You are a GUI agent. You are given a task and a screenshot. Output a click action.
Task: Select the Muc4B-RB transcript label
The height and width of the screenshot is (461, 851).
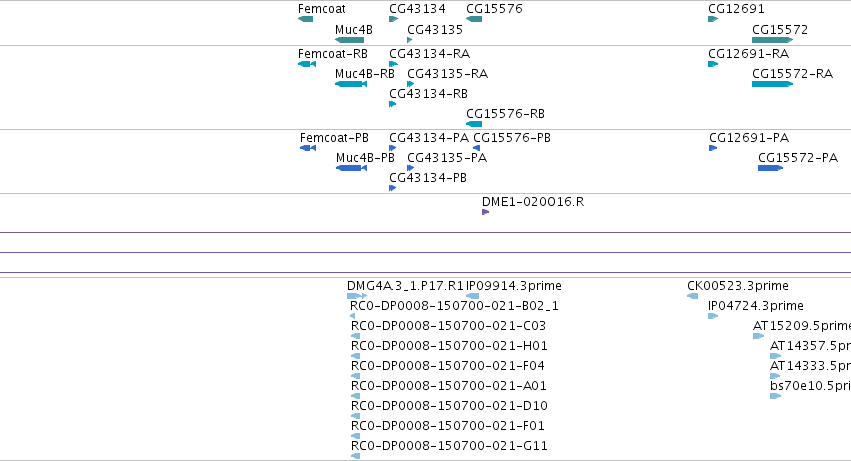tap(365, 73)
